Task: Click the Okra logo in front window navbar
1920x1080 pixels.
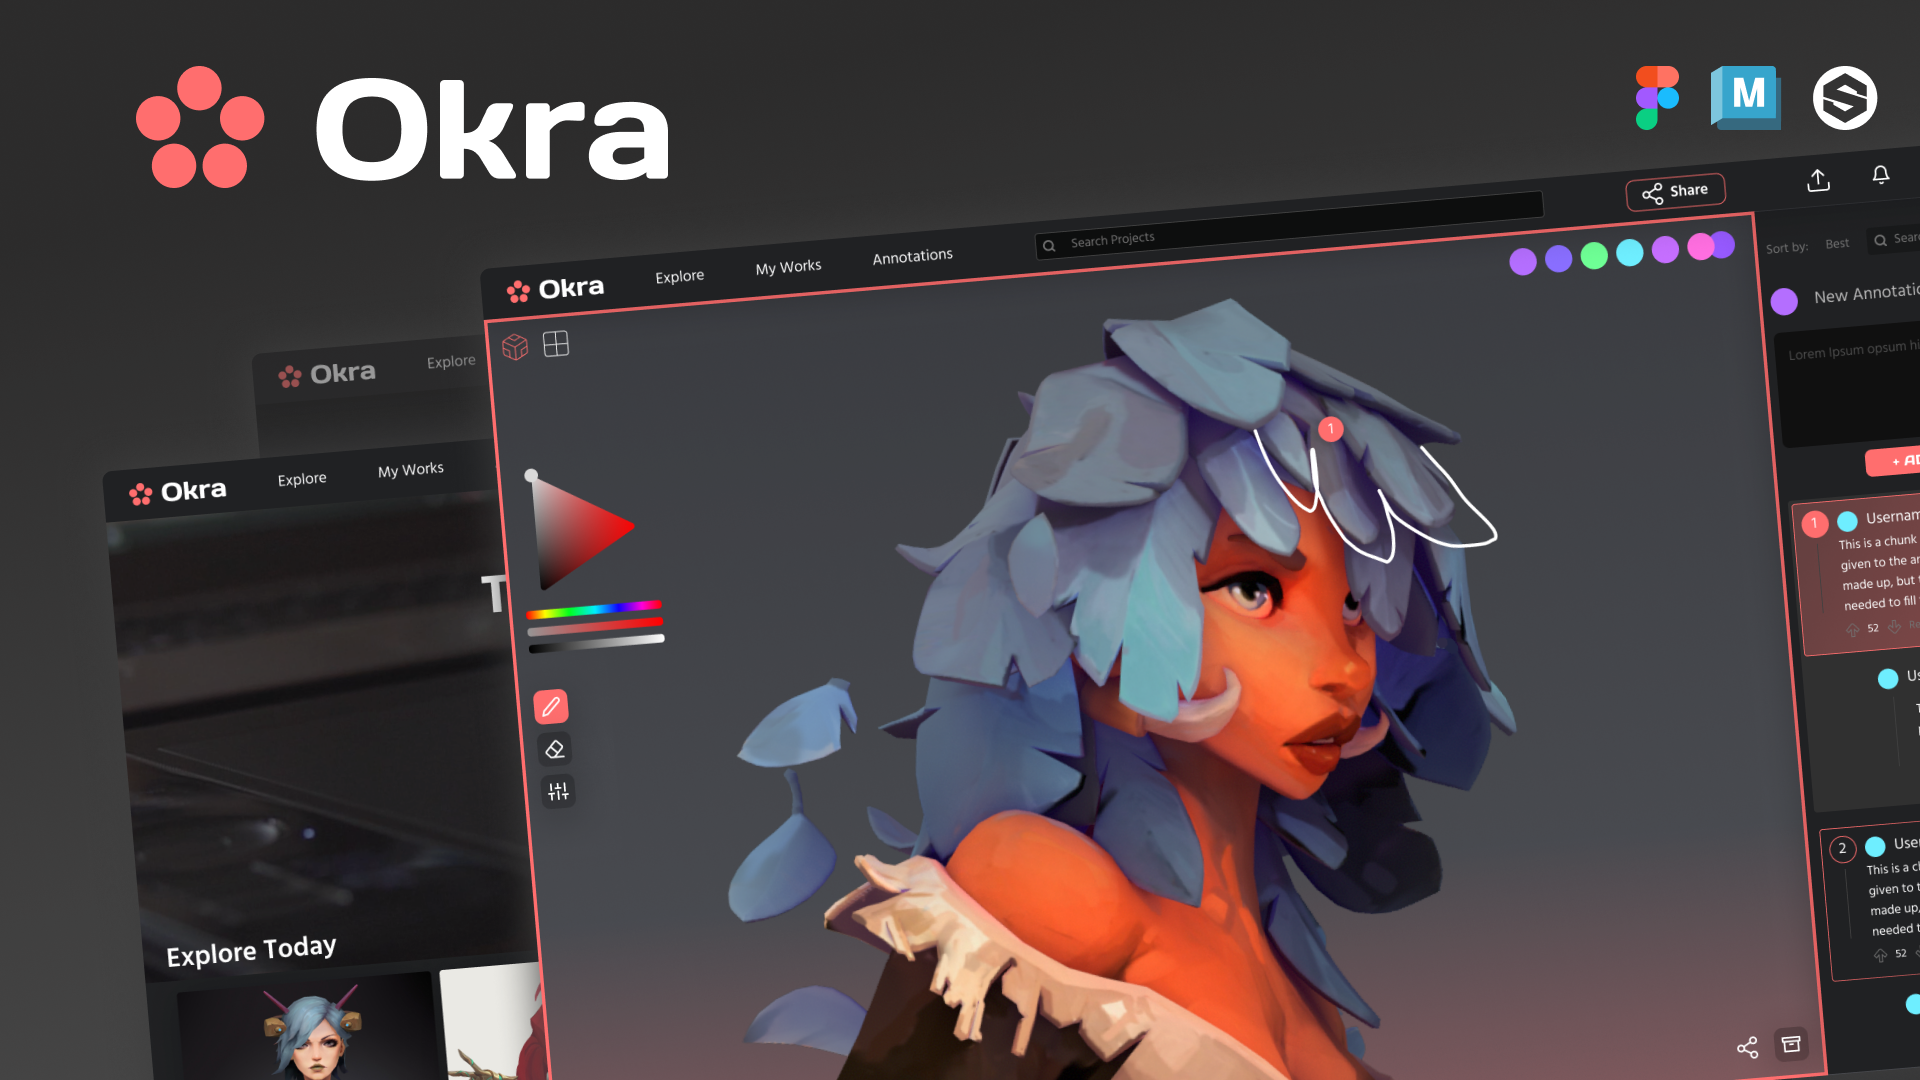Action: [x=555, y=289]
